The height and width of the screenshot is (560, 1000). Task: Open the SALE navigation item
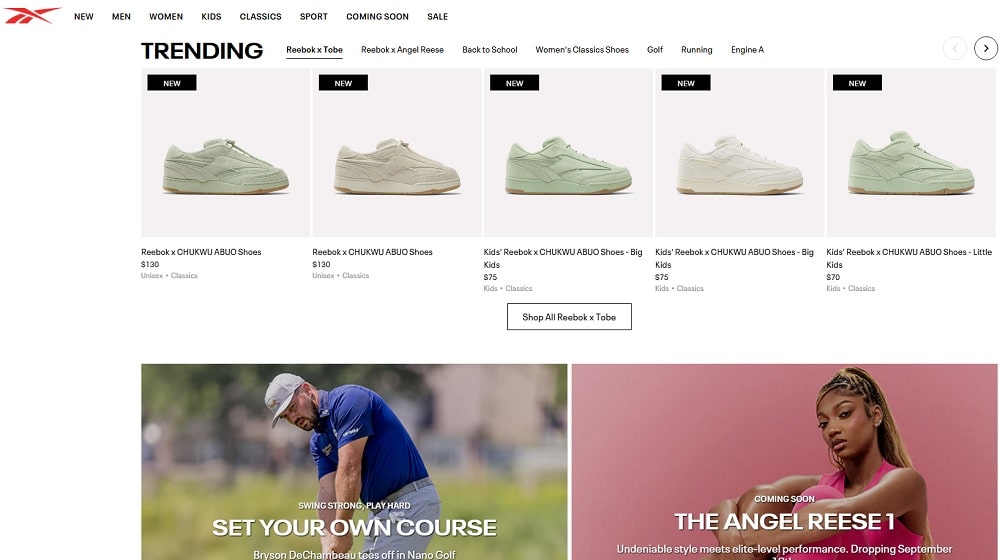coord(438,17)
